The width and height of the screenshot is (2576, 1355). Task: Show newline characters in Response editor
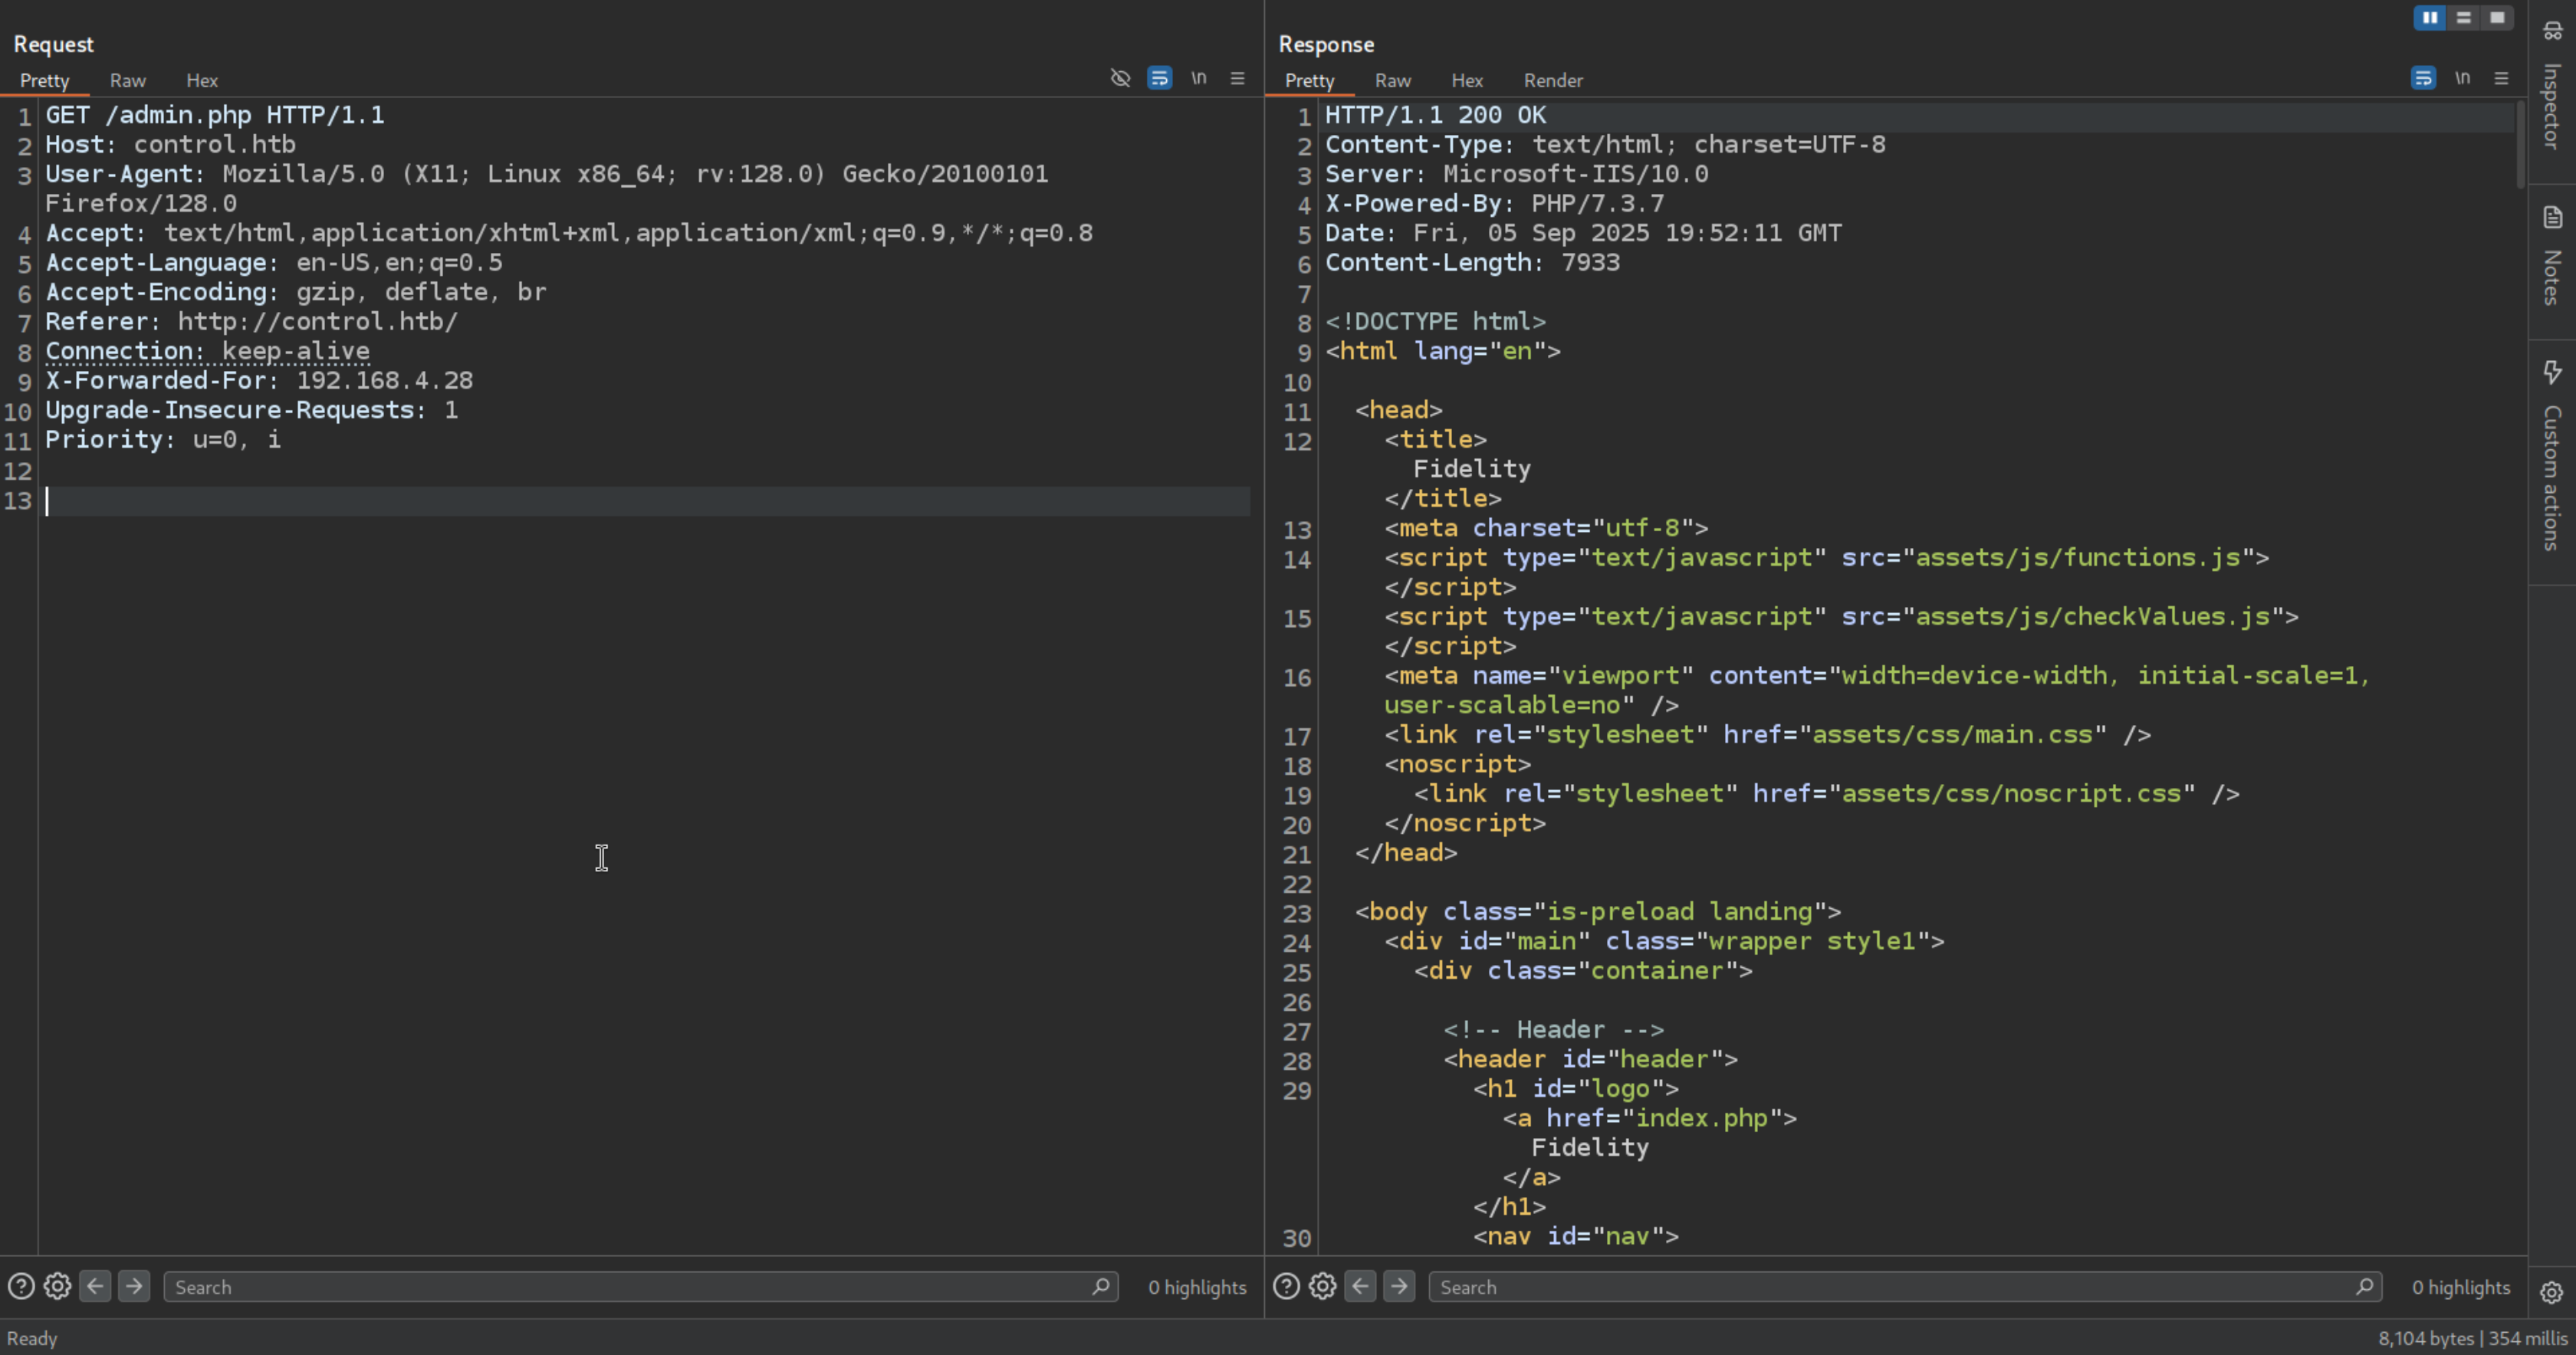(2462, 78)
